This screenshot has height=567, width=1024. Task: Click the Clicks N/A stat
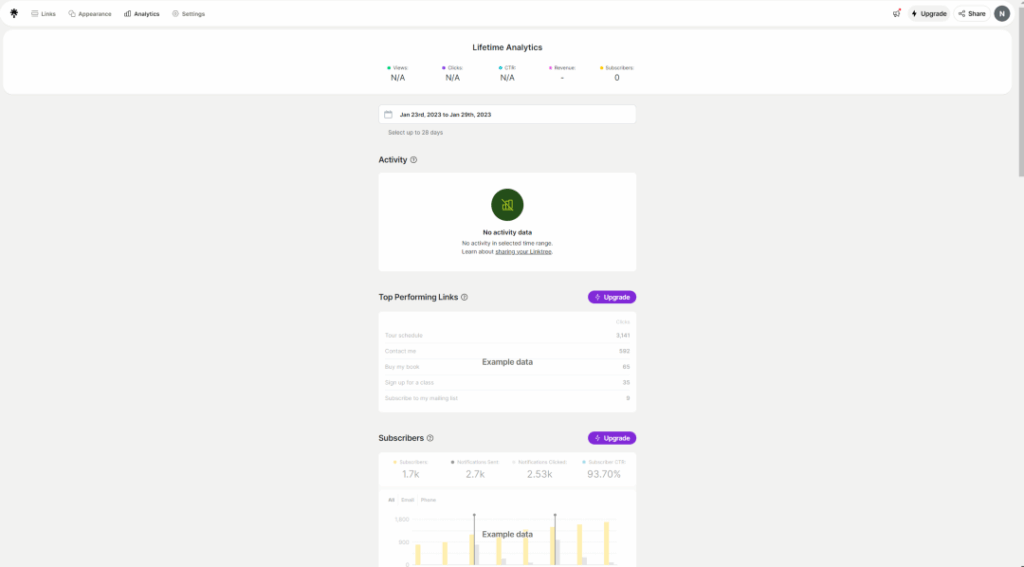click(453, 73)
